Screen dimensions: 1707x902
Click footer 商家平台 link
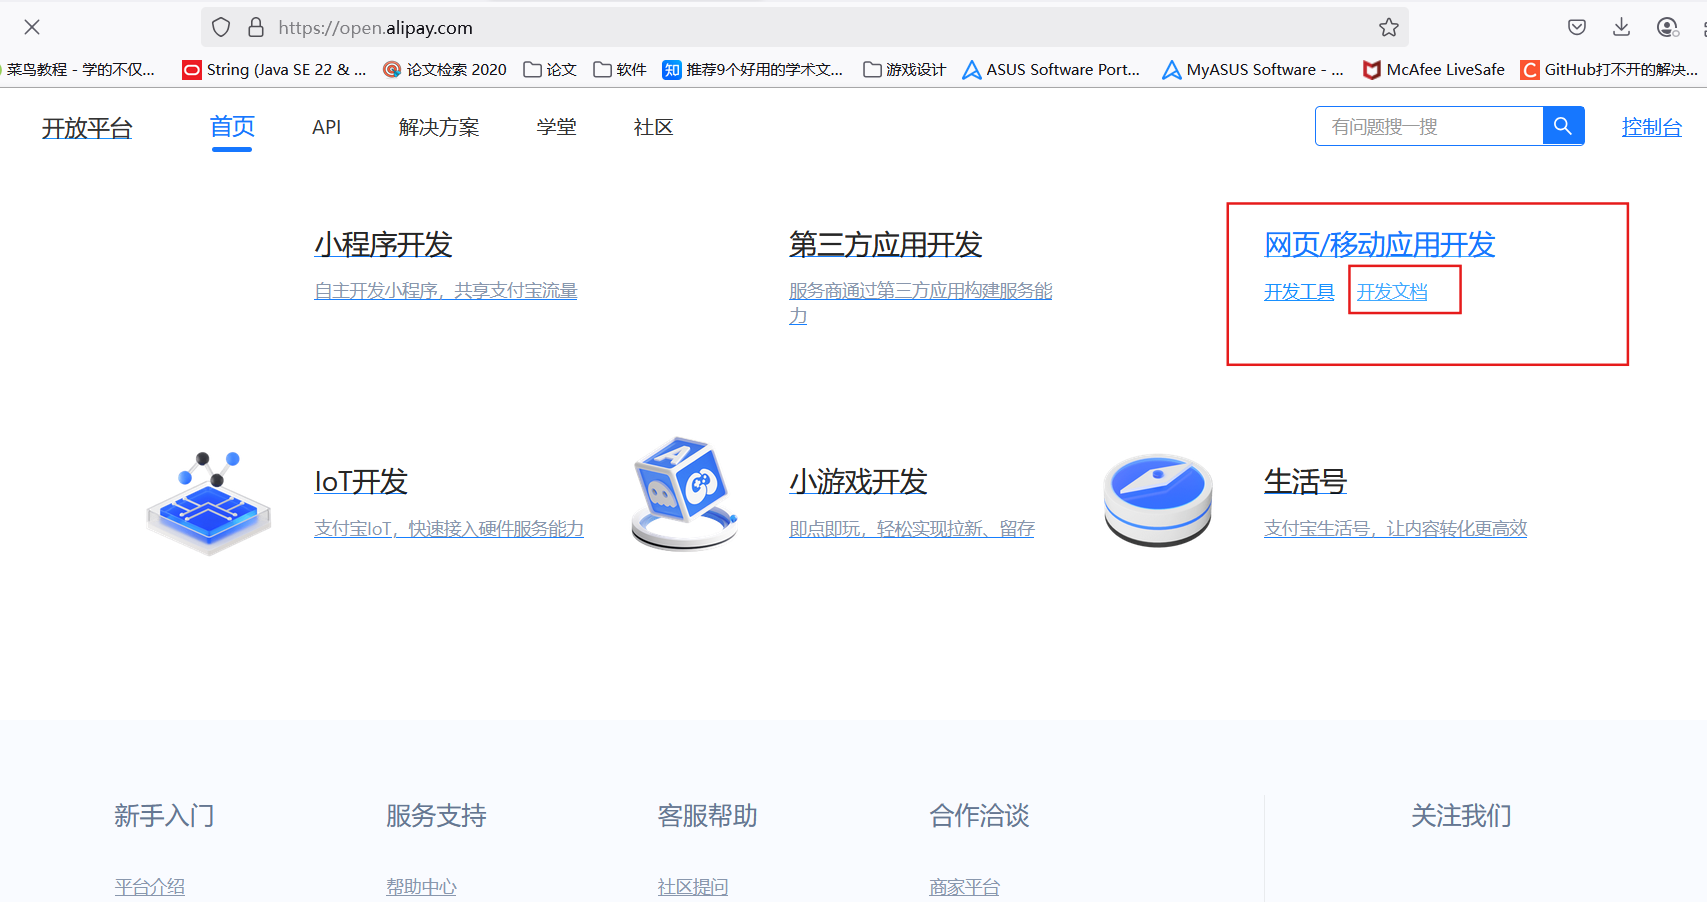[x=964, y=886]
